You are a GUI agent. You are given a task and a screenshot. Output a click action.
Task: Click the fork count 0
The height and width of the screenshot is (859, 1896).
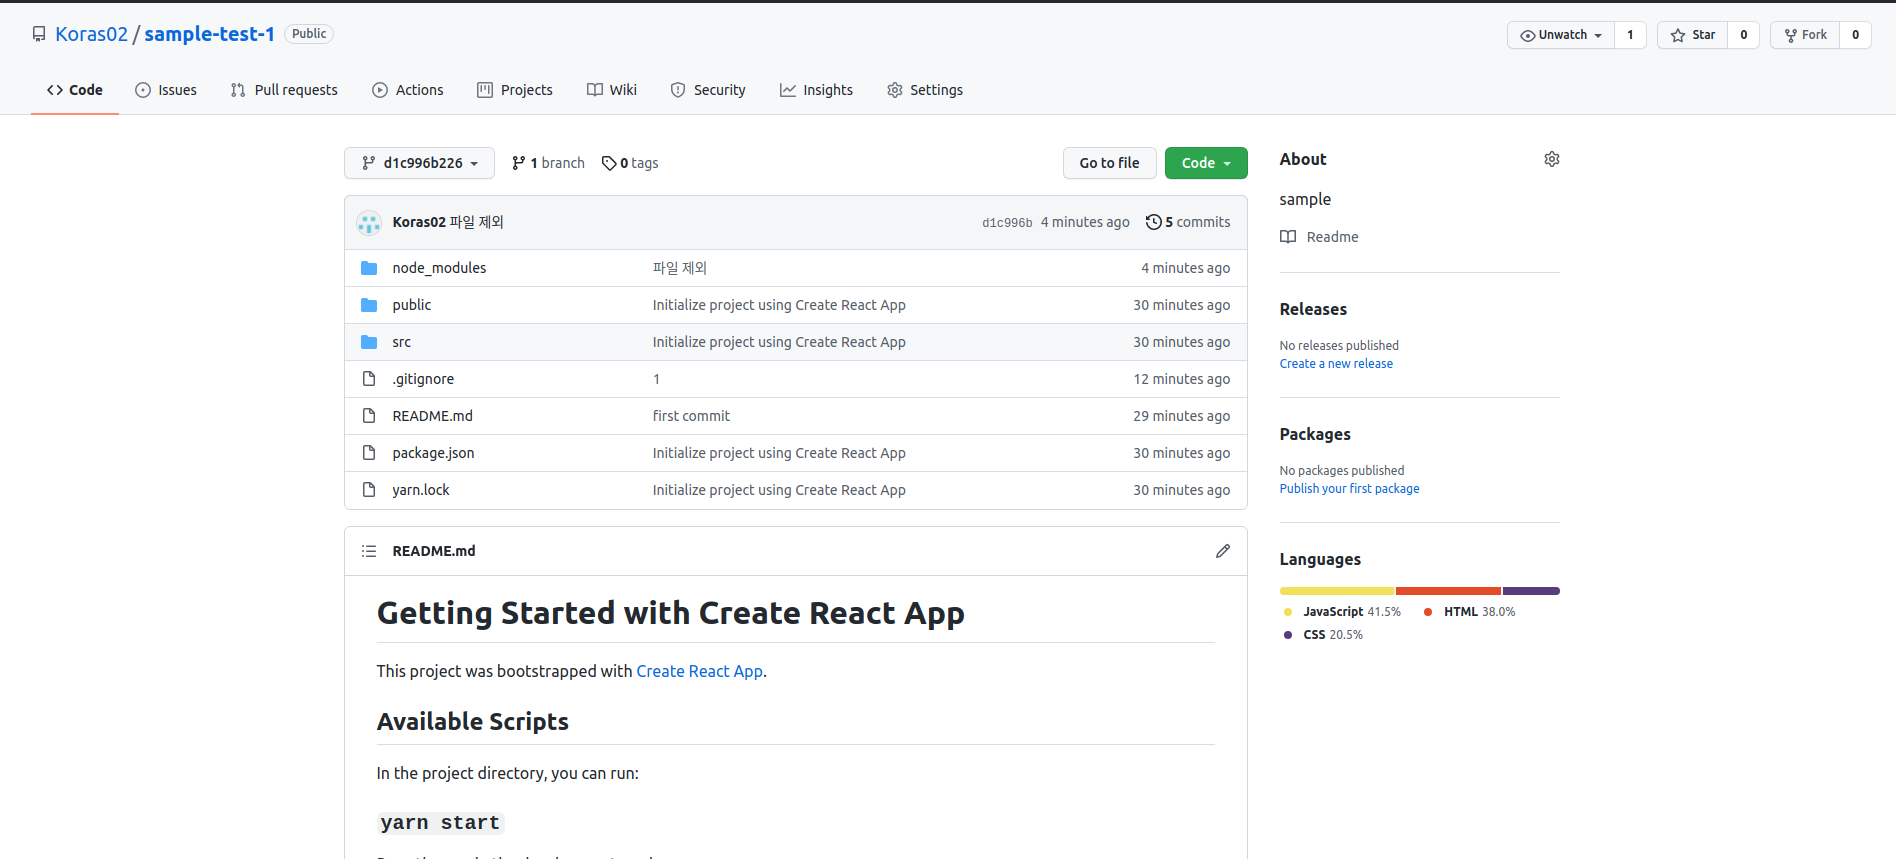[1855, 35]
